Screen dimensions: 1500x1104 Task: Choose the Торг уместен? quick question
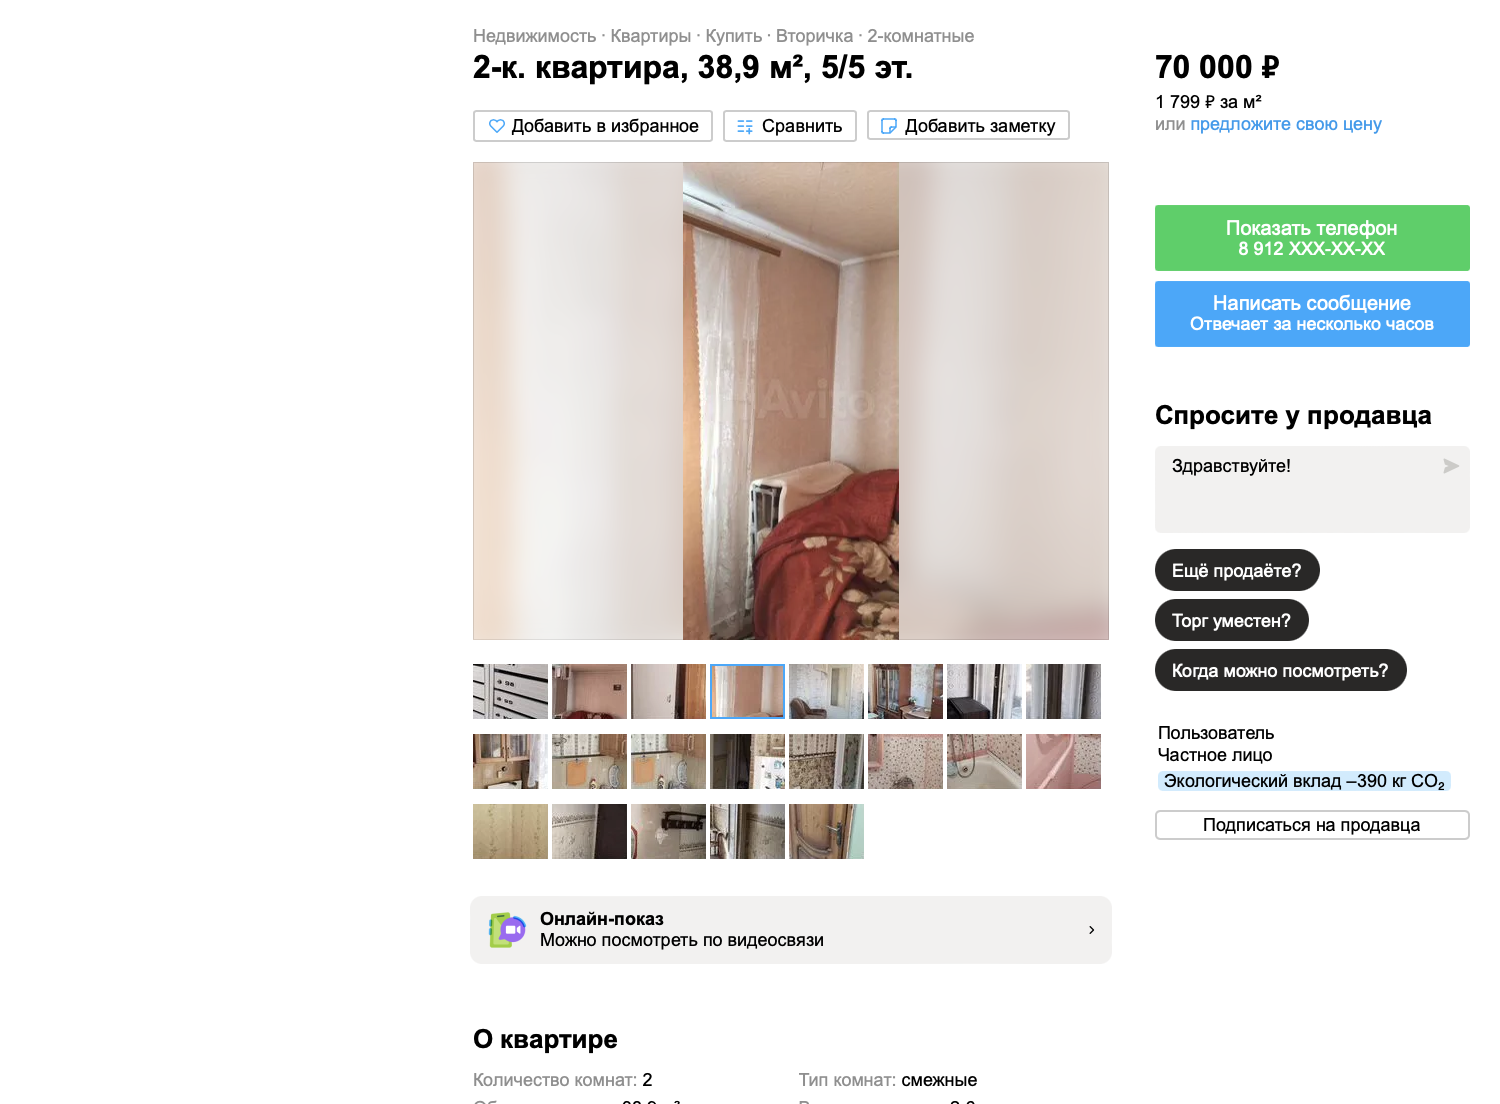click(1231, 620)
